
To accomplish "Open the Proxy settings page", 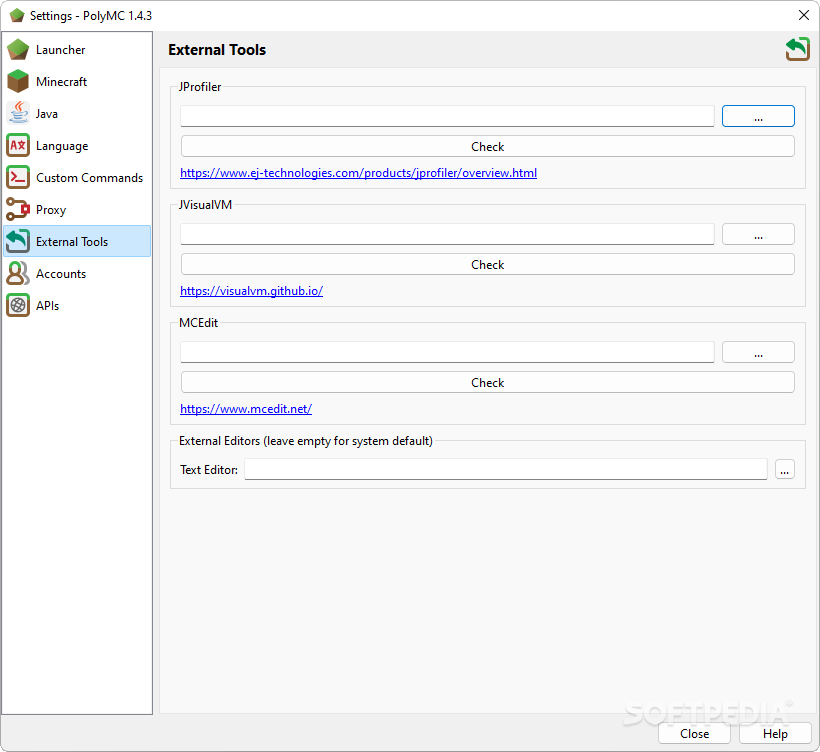I will (x=77, y=210).
